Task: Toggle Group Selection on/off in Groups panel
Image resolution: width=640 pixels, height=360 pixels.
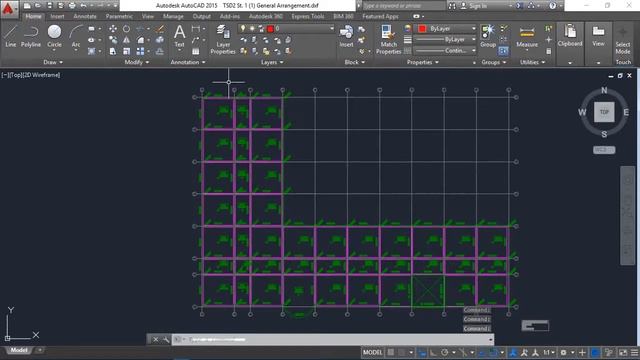Action: pyautogui.click(x=503, y=51)
